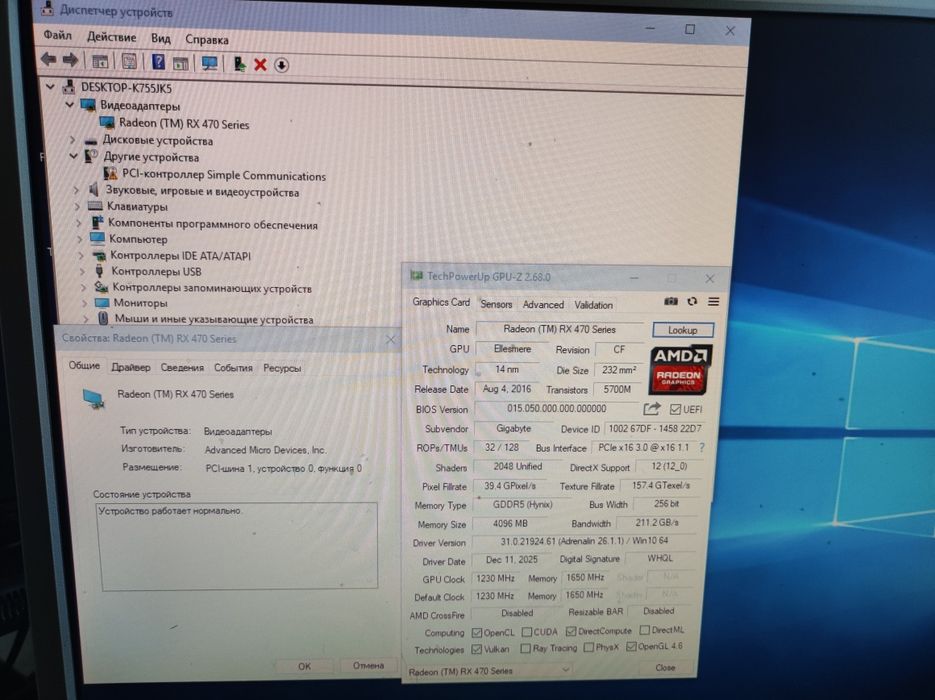Switch to the Сведения tab in properties
Screen dimensions: 935x700
pos(182,368)
